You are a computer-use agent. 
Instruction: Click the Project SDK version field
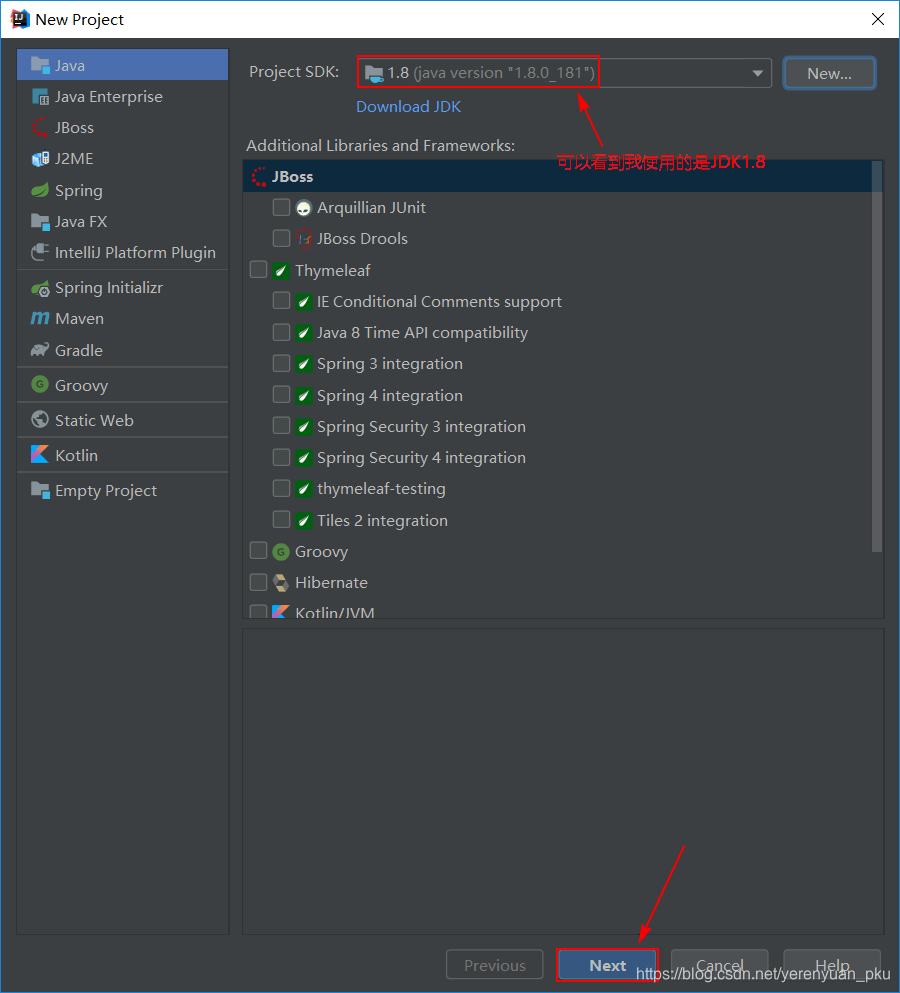(x=564, y=73)
